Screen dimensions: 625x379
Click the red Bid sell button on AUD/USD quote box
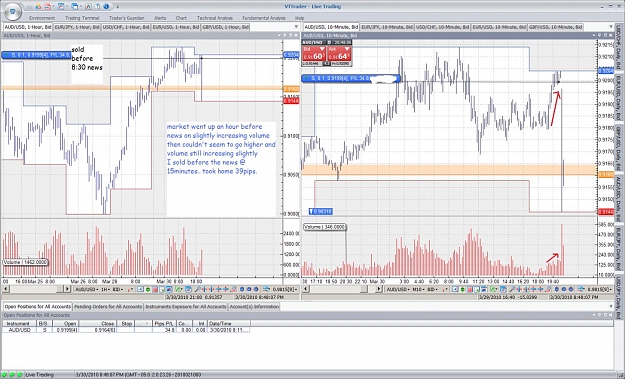click(314, 54)
